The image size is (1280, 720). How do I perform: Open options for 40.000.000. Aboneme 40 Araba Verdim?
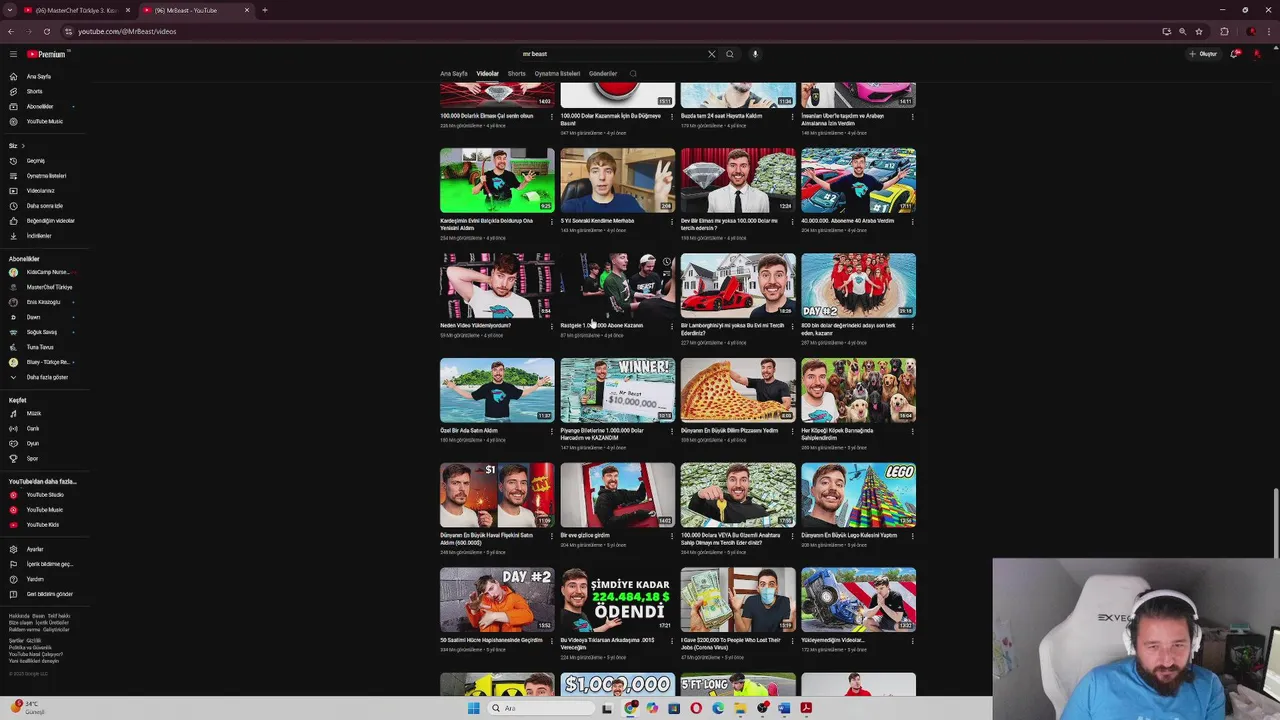coord(912,221)
